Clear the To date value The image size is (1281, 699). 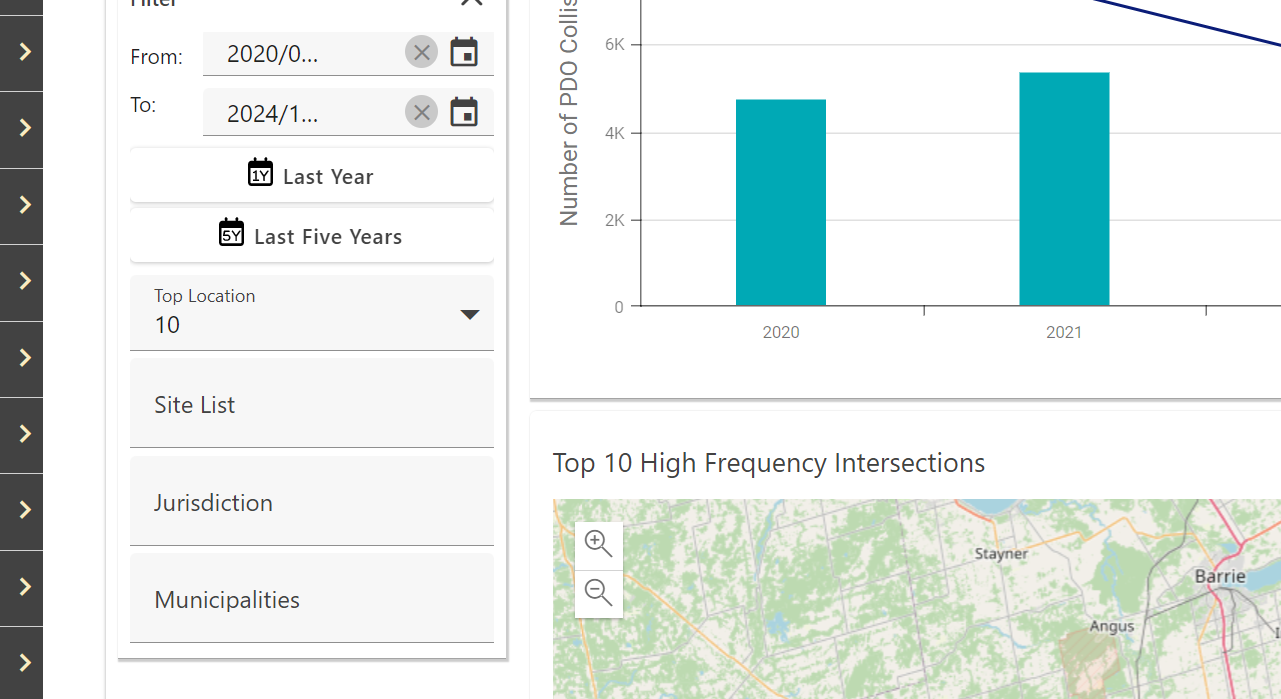pos(421,112)
